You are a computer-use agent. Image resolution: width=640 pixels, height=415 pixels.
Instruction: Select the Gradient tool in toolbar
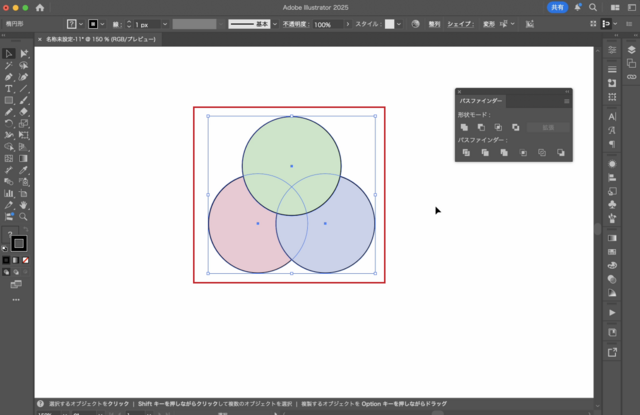[24, 158]
